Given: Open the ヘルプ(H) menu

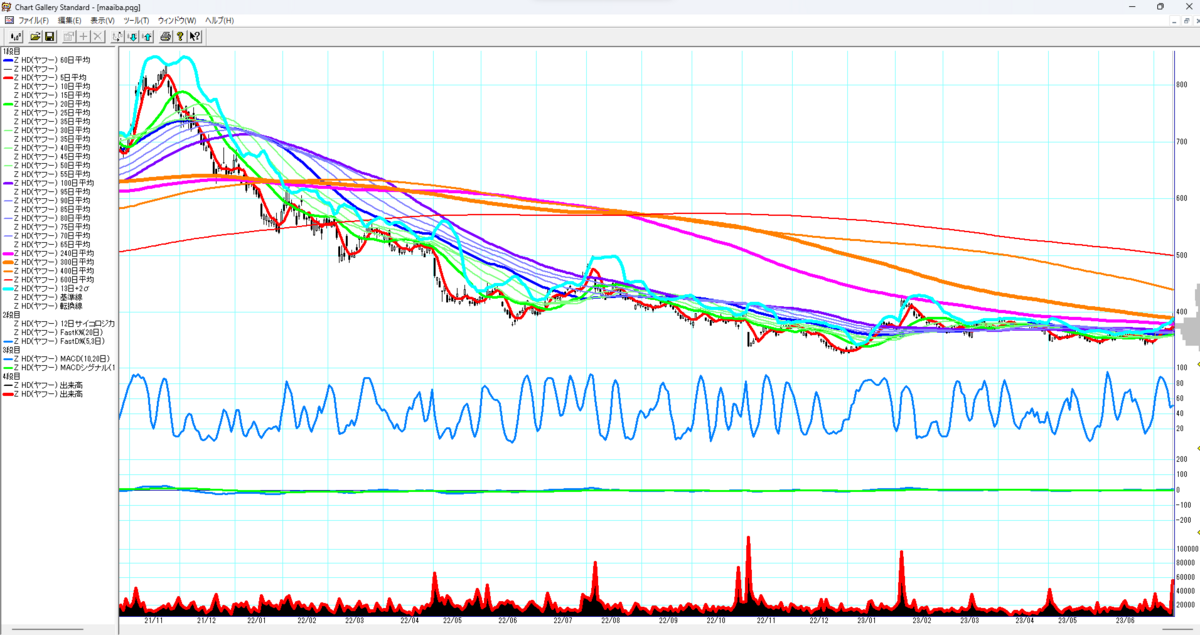Looking at the screenshot, I should 219,20.
